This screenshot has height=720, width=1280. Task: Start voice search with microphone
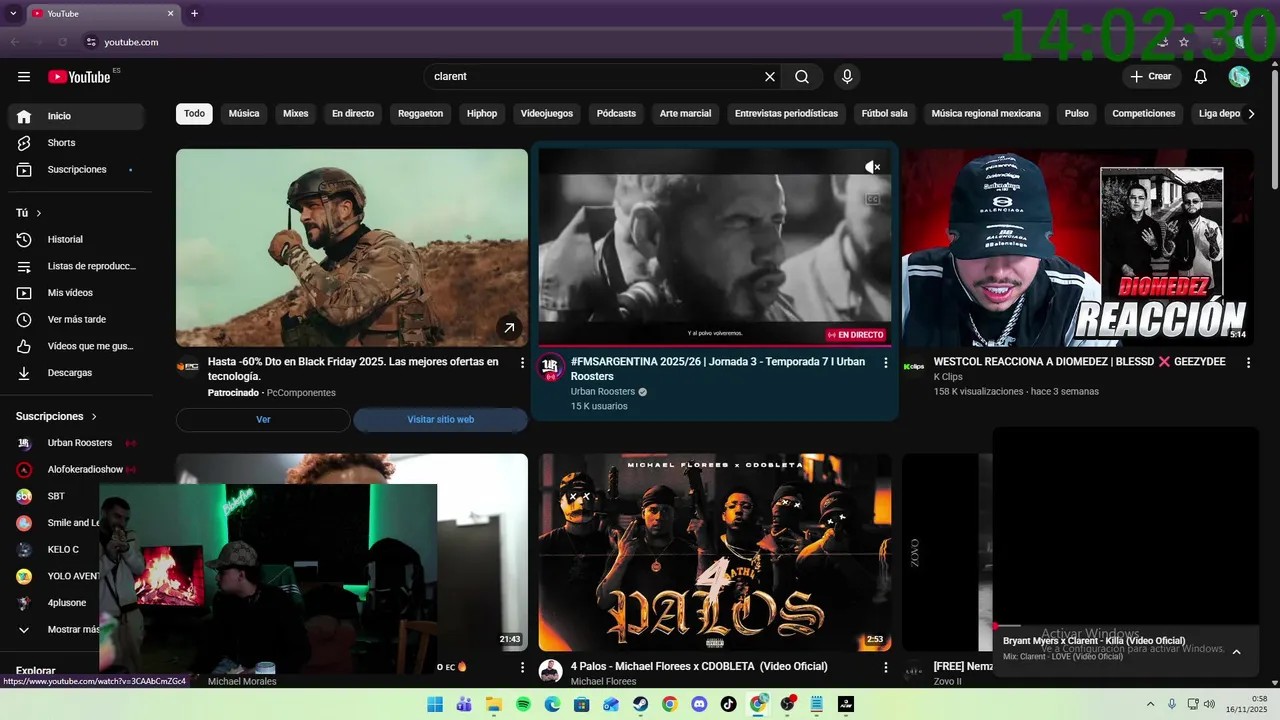coord(847,77)
